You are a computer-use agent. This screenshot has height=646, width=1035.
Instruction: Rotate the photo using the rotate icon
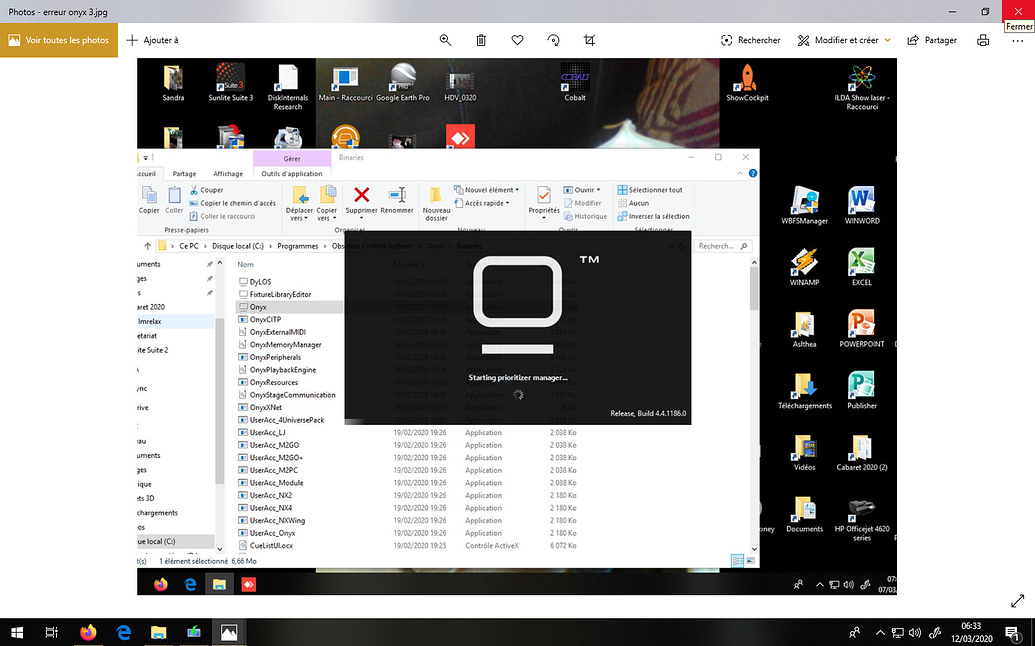[x=554, y=40]
